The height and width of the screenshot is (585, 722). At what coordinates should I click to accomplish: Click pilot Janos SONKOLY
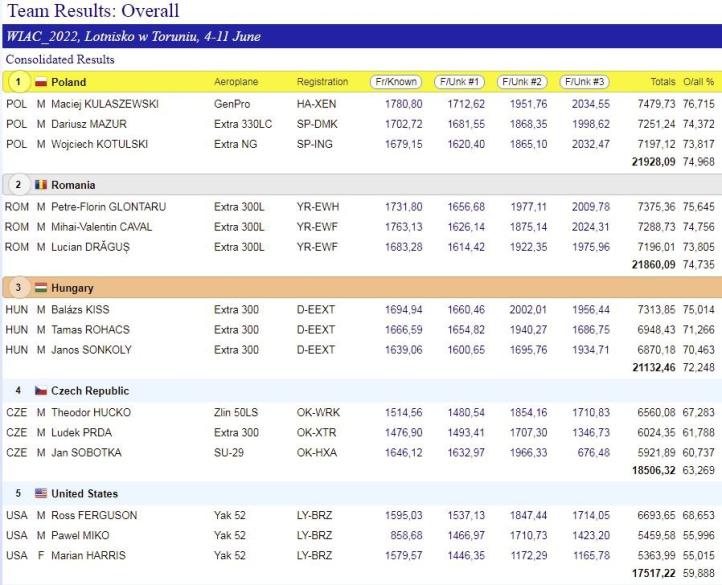[92, 350]
